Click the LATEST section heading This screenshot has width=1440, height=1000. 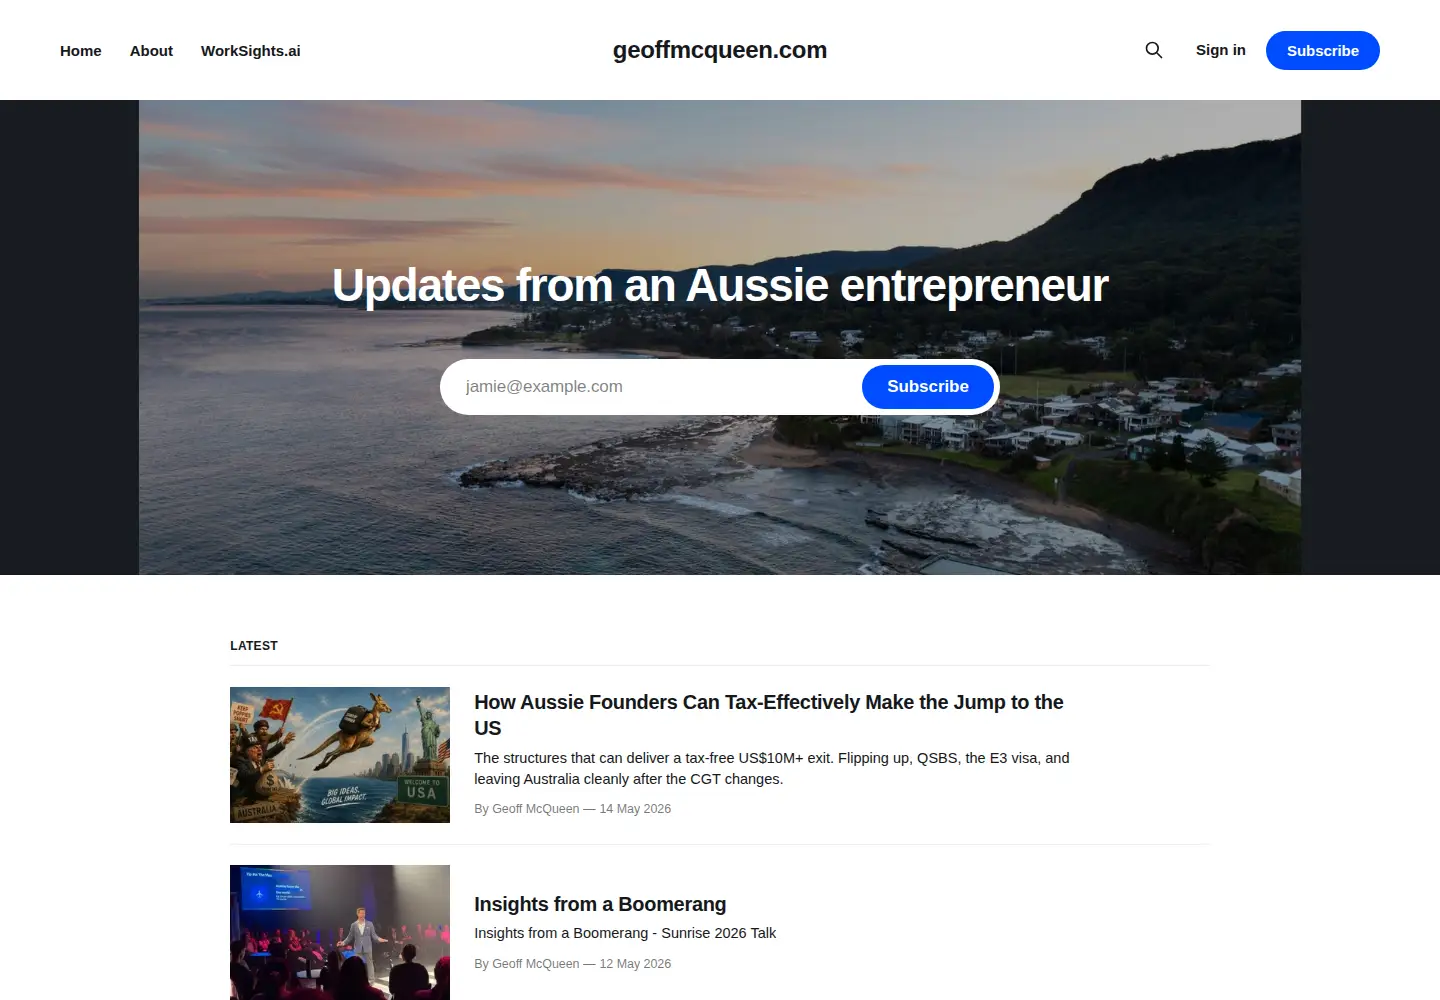254,646
